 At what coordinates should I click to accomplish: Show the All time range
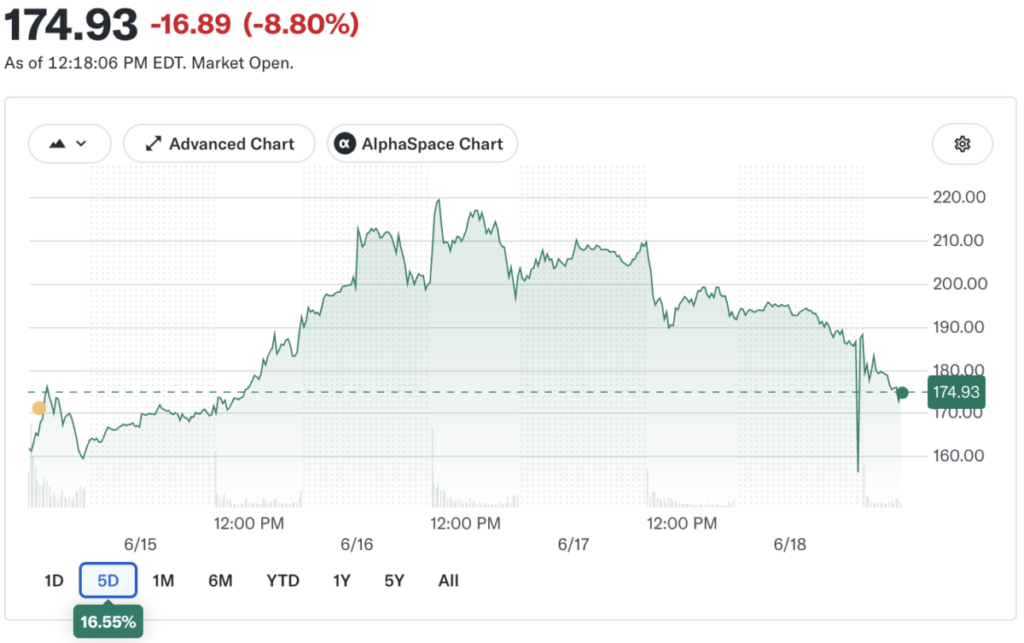449,580
